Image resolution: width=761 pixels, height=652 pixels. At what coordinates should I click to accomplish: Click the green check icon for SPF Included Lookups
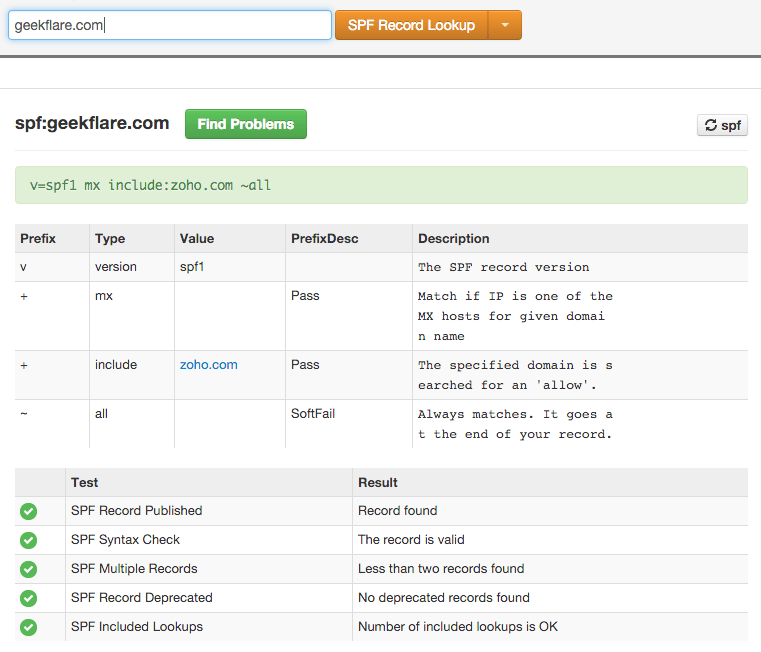coord(28,627)
